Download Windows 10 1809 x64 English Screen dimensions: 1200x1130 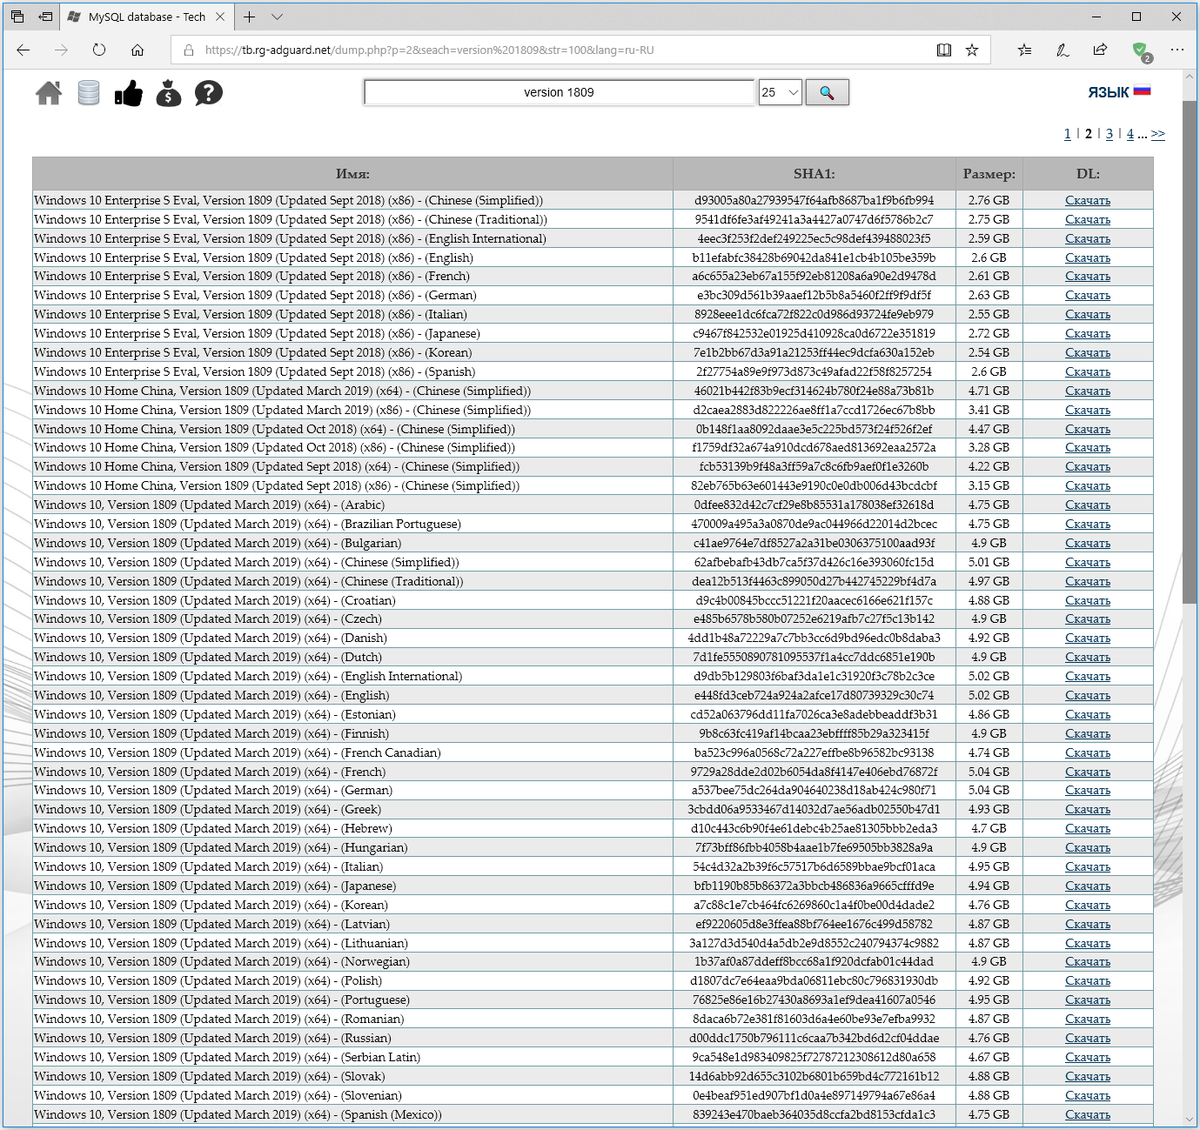(1087, 695)
